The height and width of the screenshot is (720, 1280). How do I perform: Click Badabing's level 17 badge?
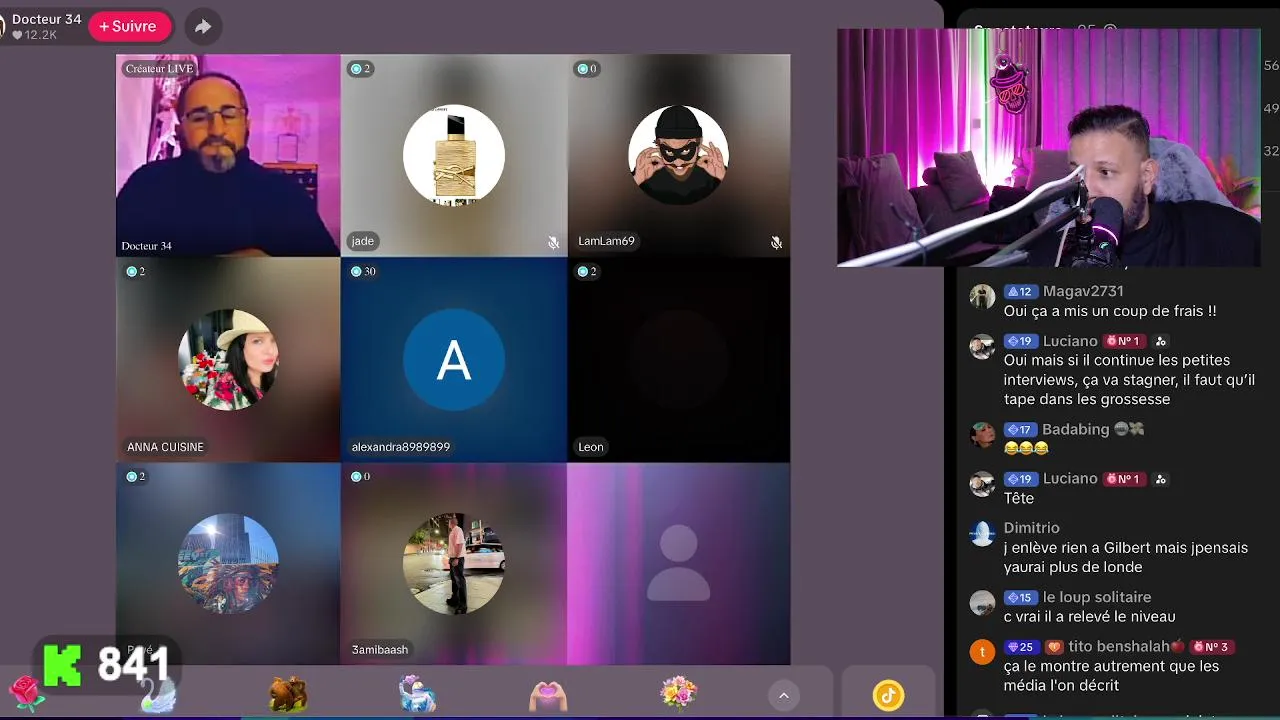coord(1020,430)
